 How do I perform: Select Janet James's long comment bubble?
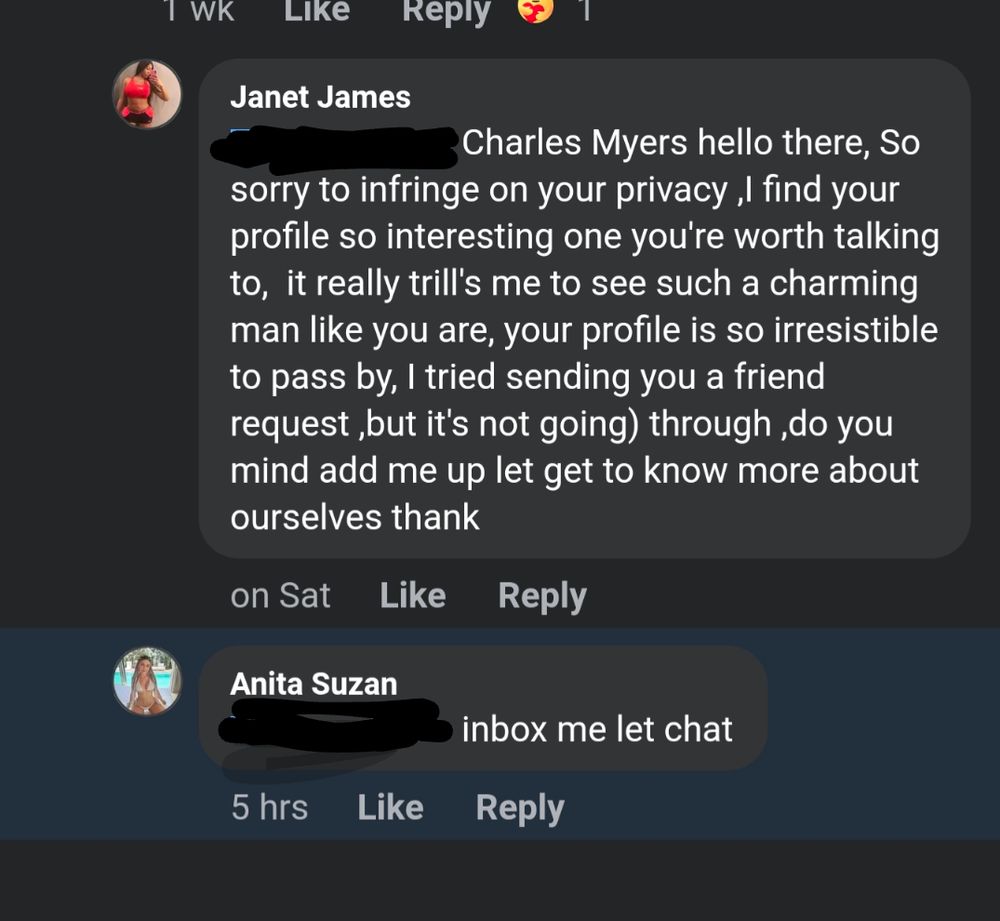click(x=585, y=309)
